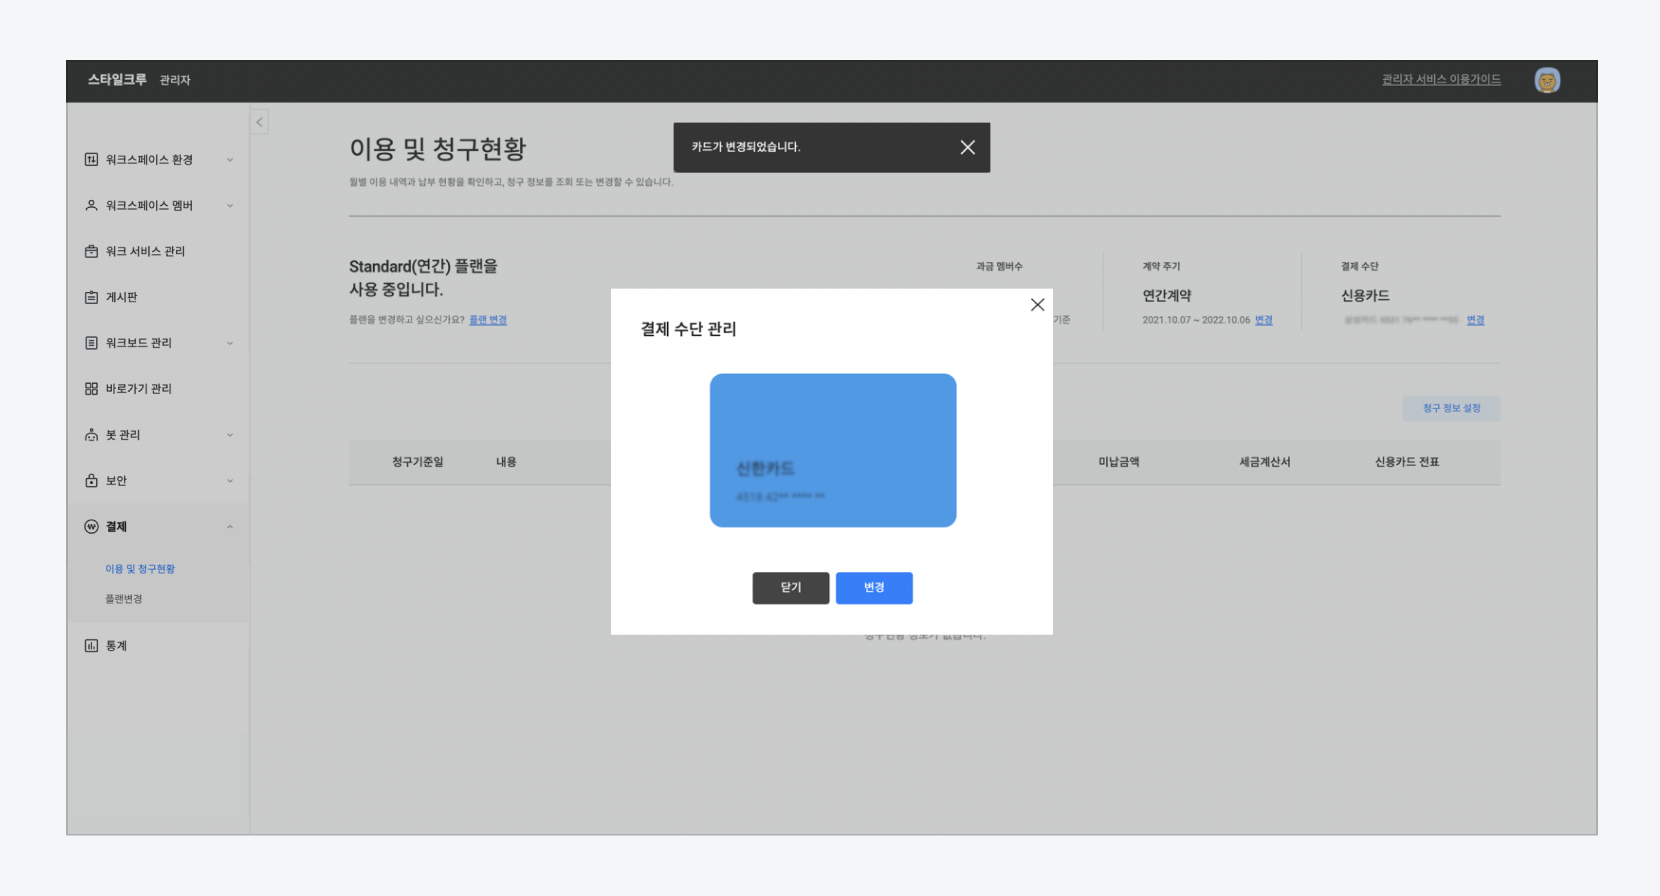Click the 봇 관리 robot icon
The image size is (1660, 896).
(x=91, y=435)
